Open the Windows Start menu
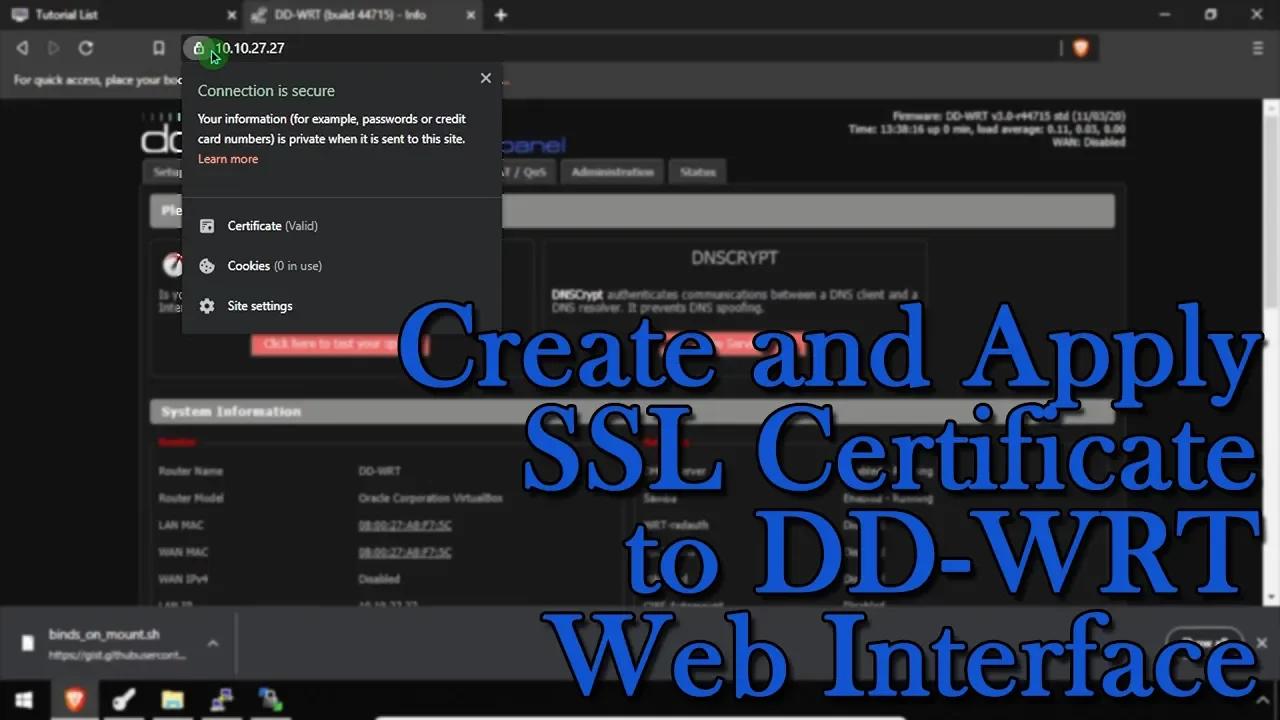1280x720 pixels. pyautogui.click(x=24, y=699)
